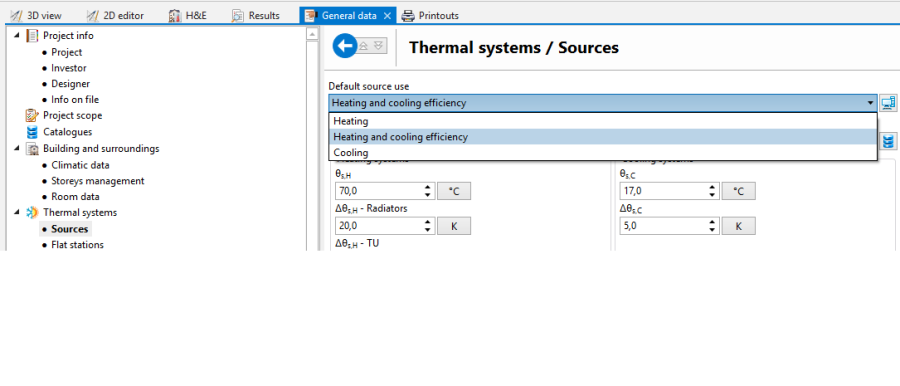Image resolution: width=900 pixels, height=386 pixels.
Task: Select the Room data tree item
Action: pos(75,196)
